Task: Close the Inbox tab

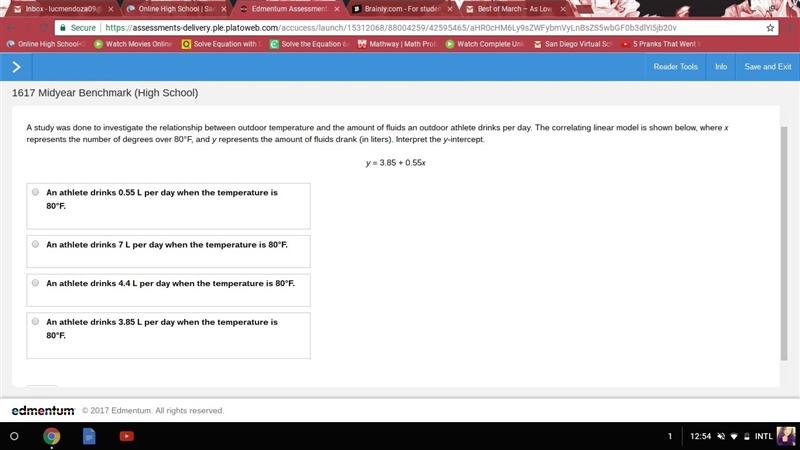Action: (x=111, y=9)
